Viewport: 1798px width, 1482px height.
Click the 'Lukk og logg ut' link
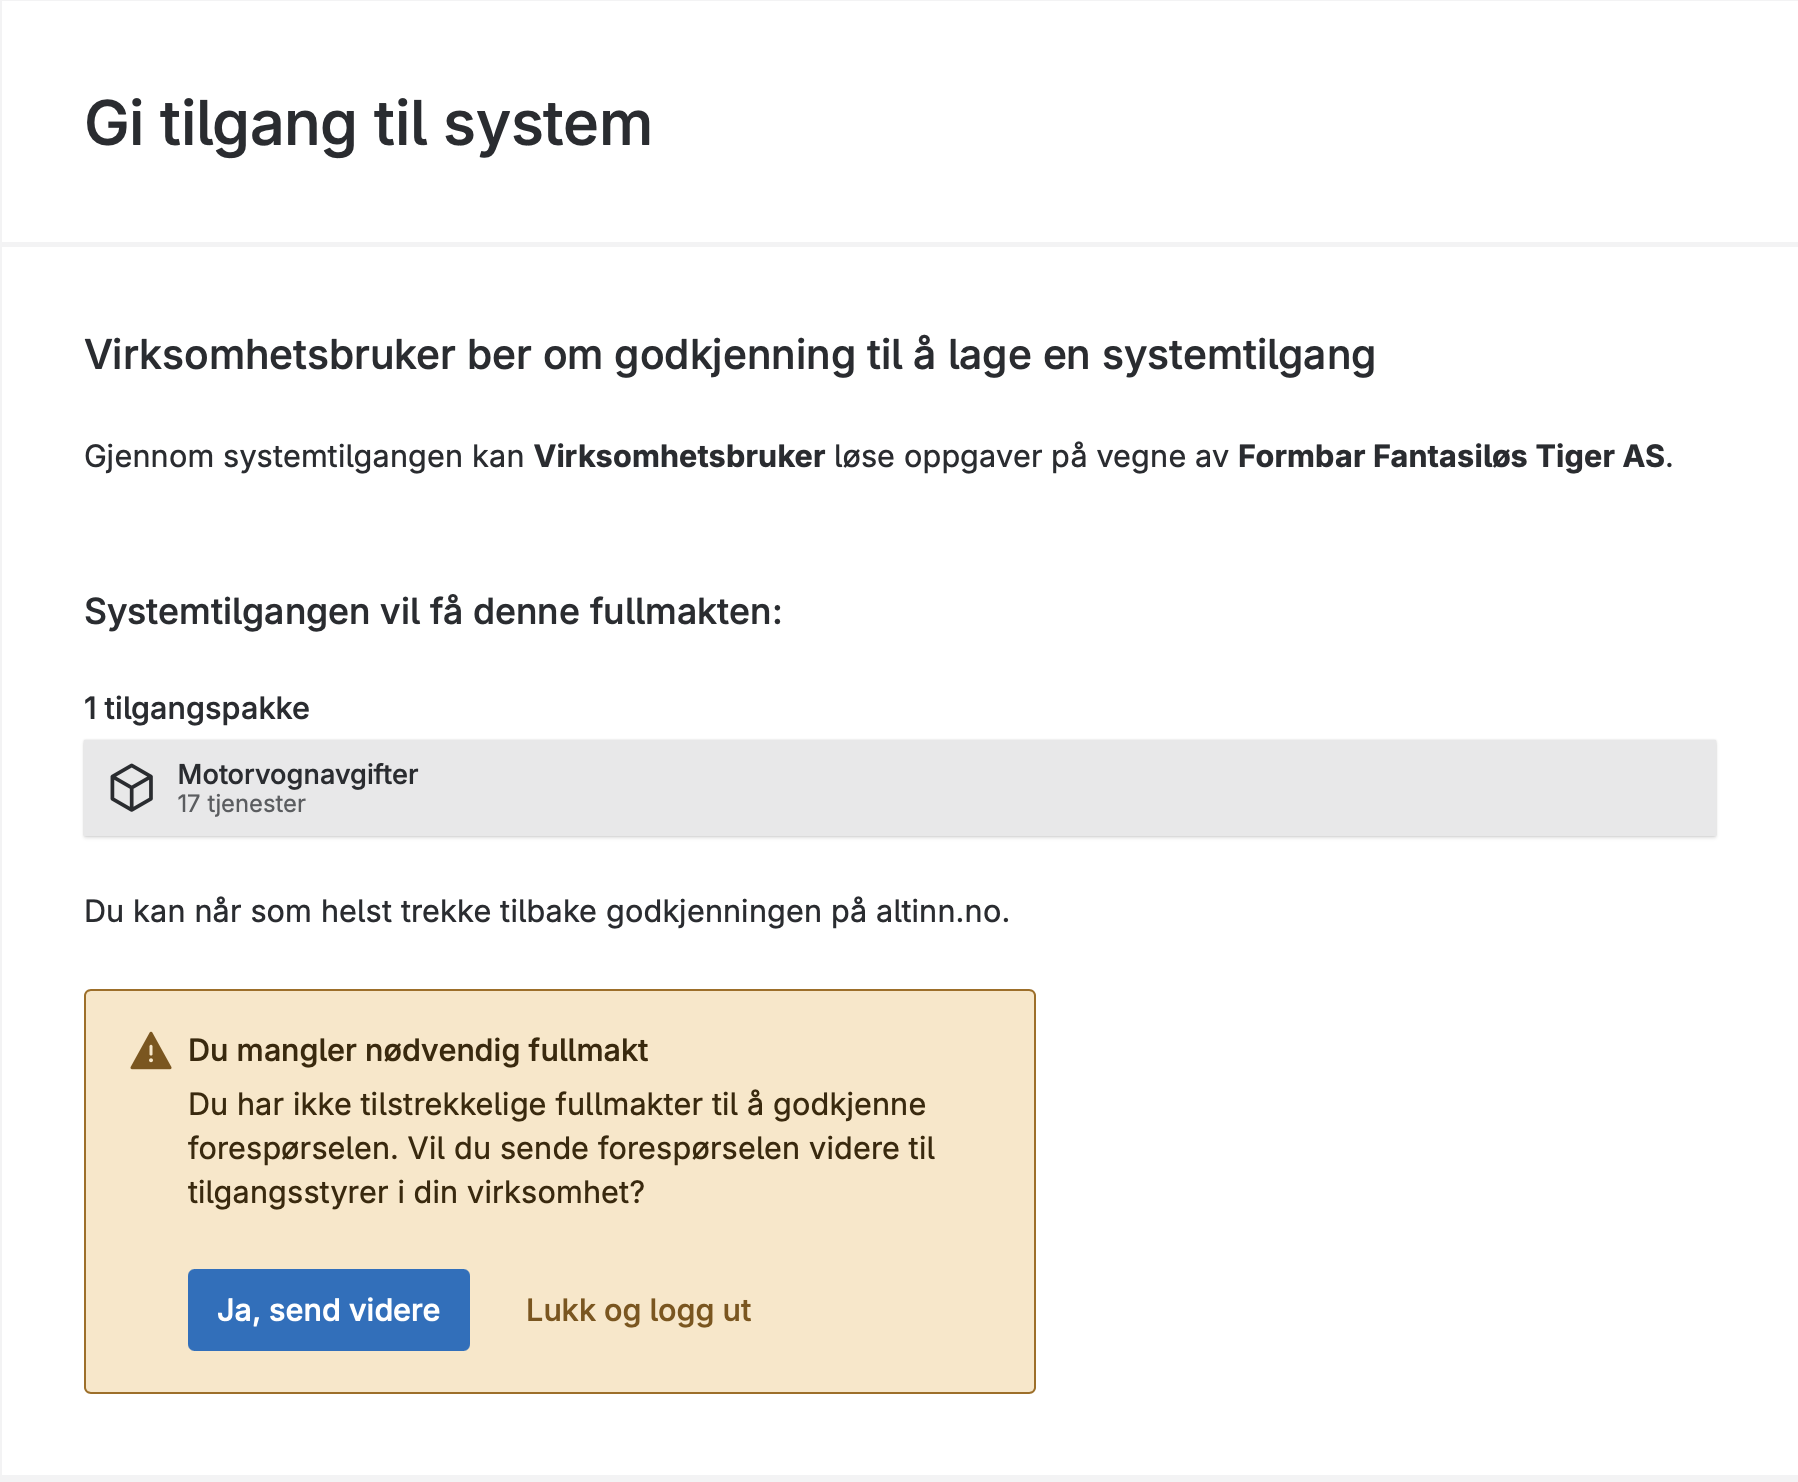pyautogui.click(x=638, y=1310)
